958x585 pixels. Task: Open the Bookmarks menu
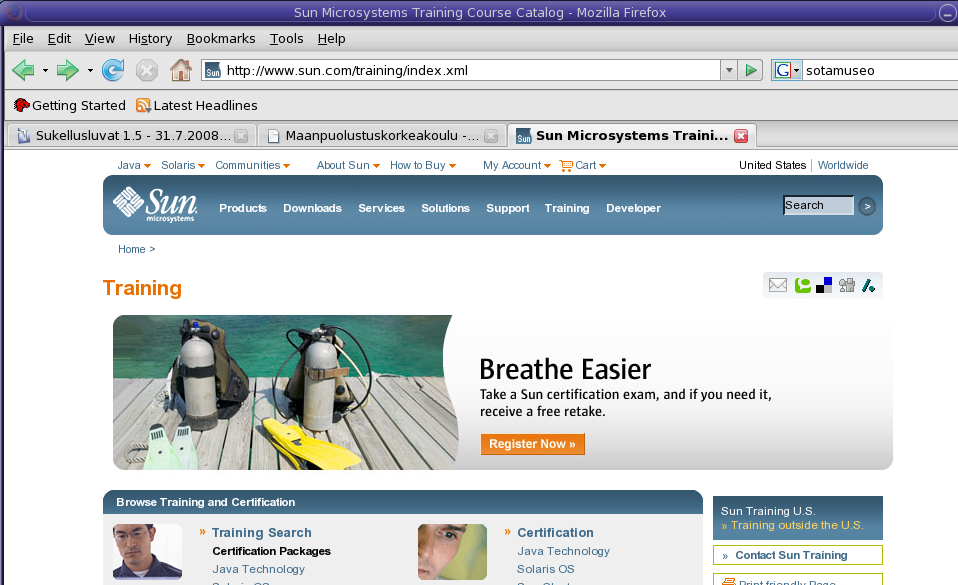(221, 39)
